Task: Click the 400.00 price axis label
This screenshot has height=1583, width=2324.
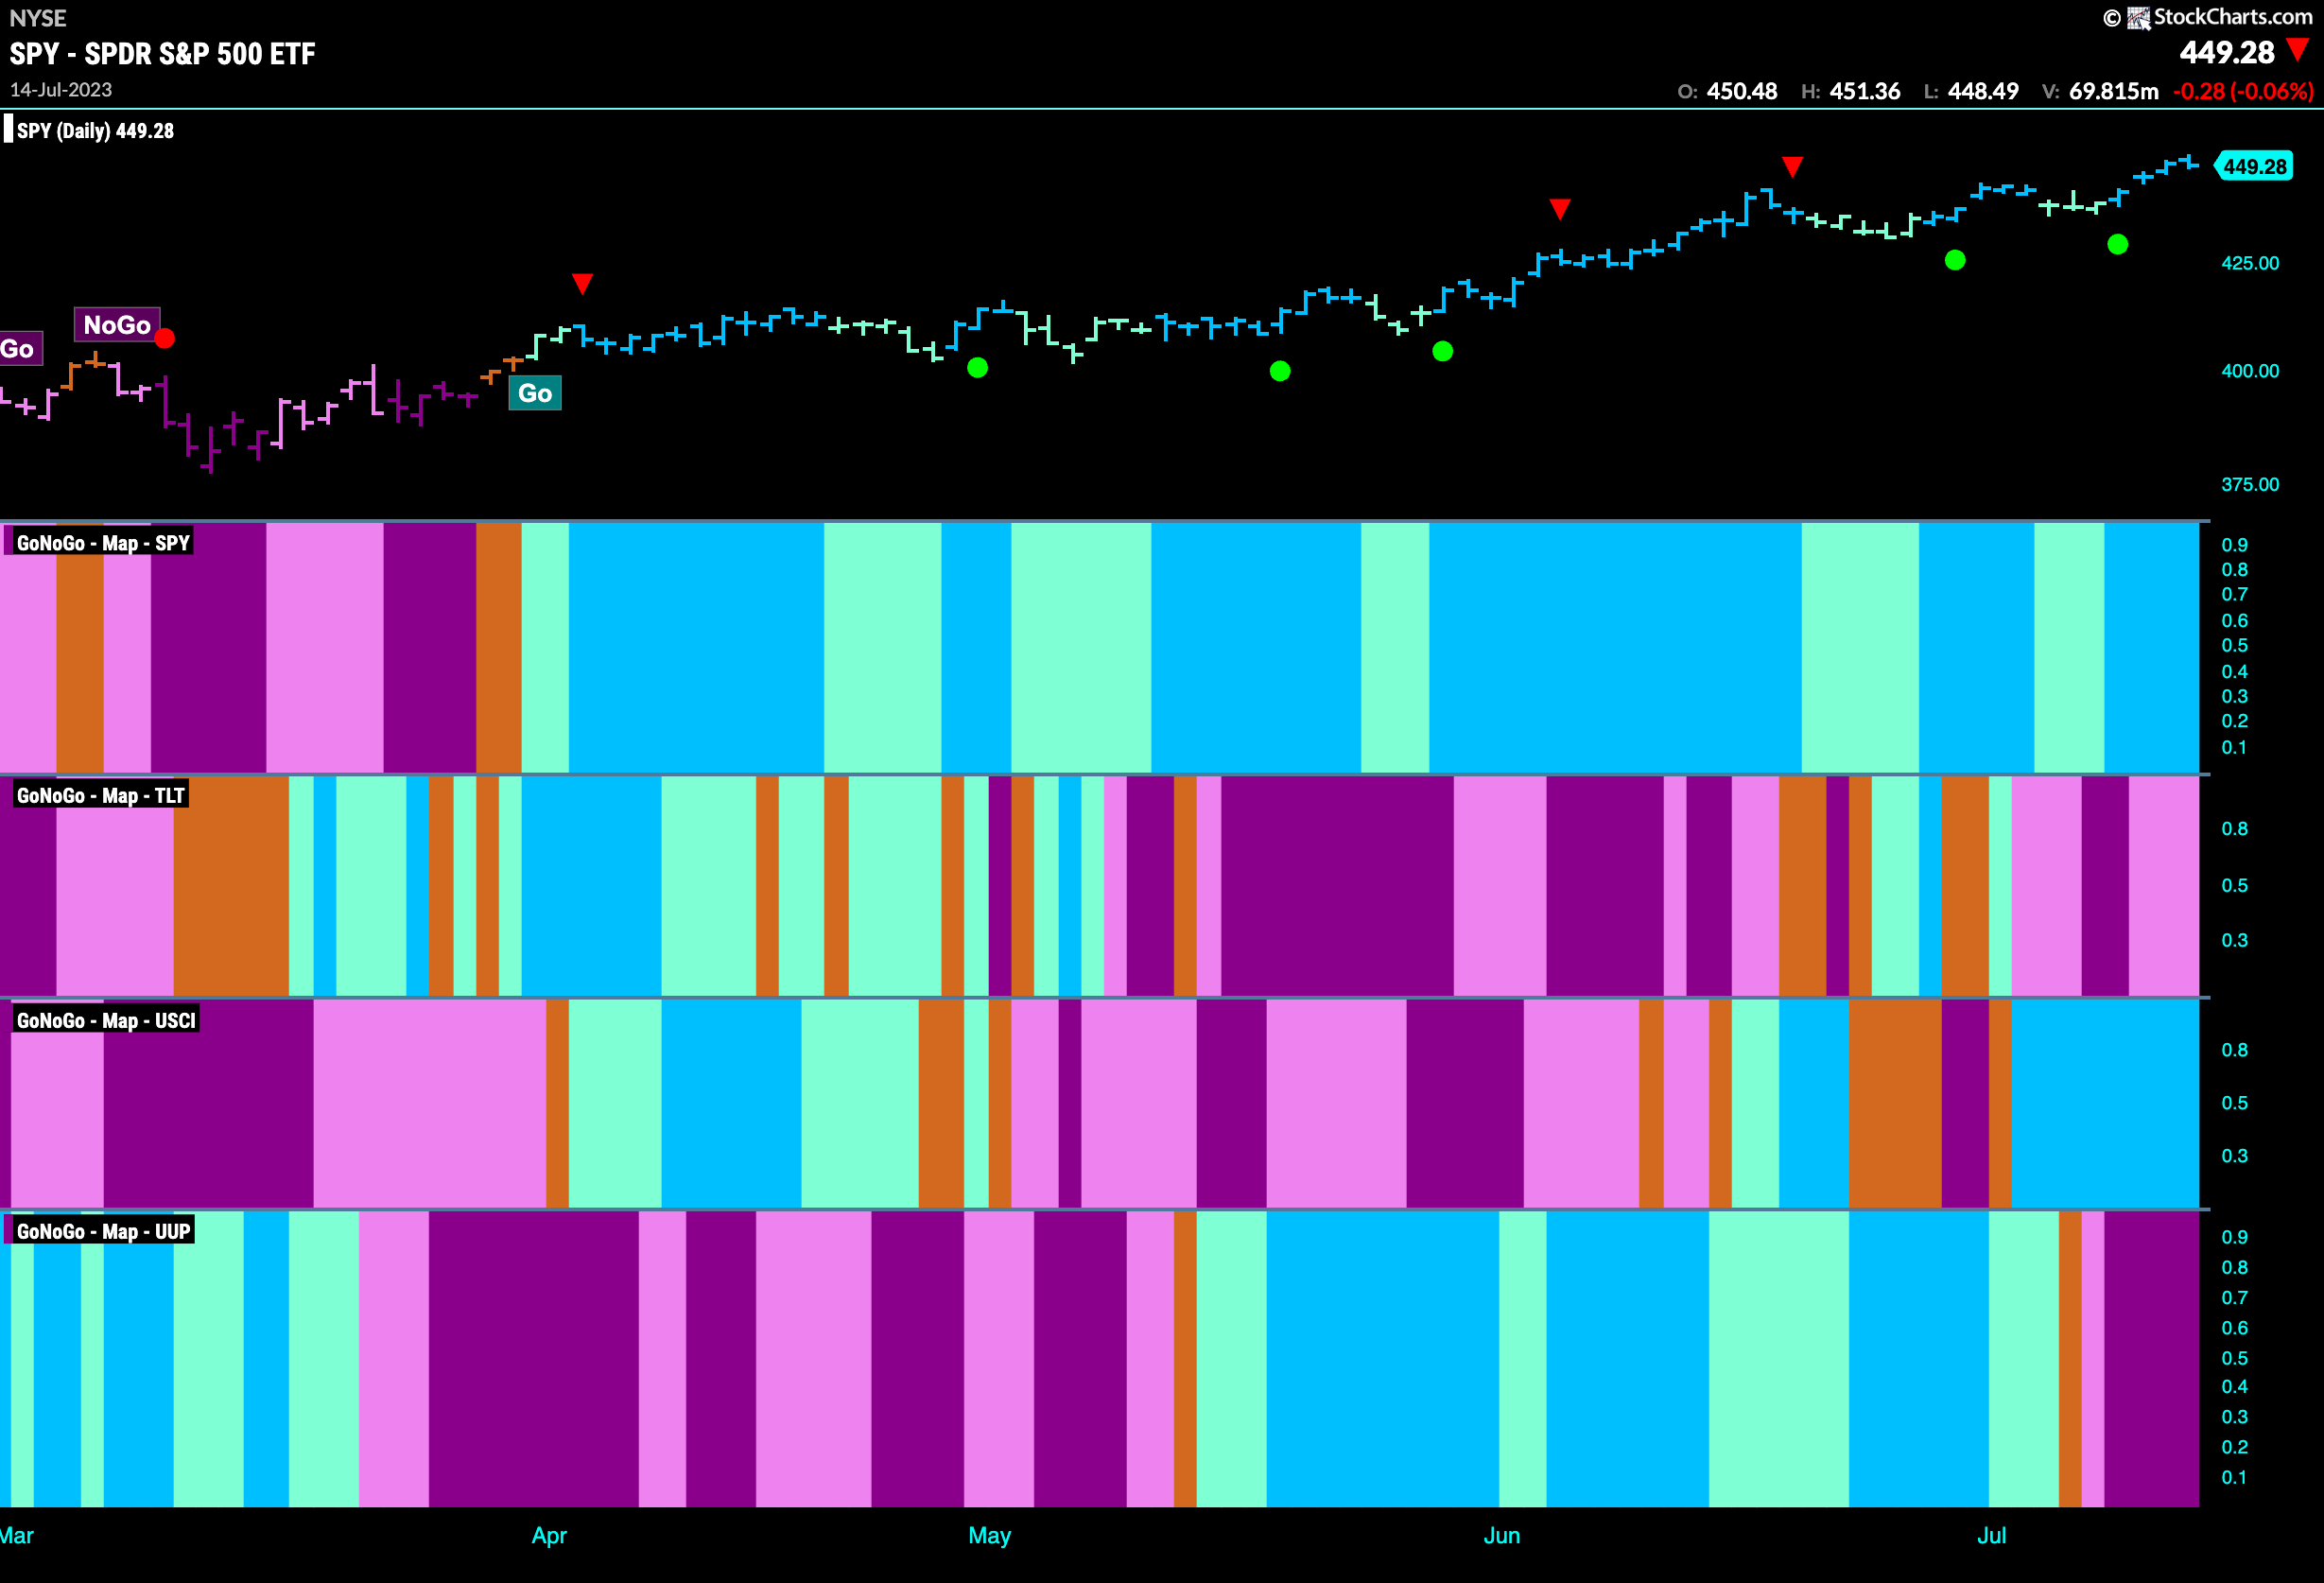Action: (2250, 371)
